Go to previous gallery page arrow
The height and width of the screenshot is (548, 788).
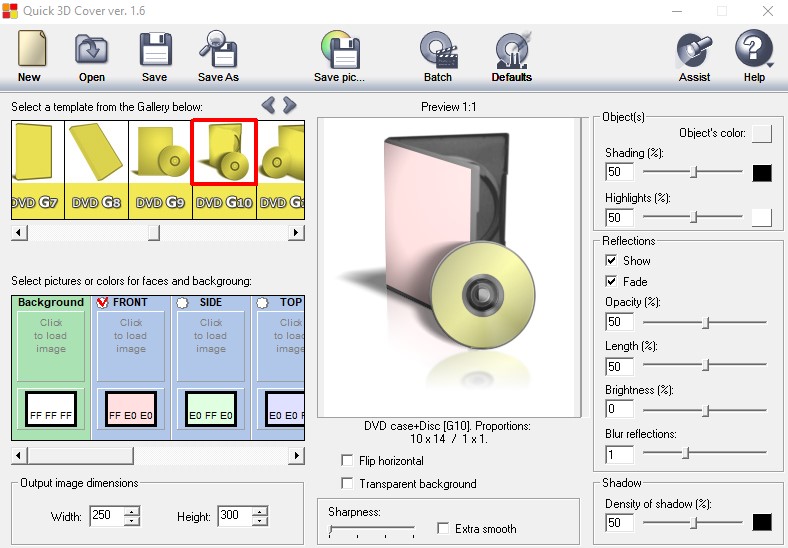pos(268,105)
